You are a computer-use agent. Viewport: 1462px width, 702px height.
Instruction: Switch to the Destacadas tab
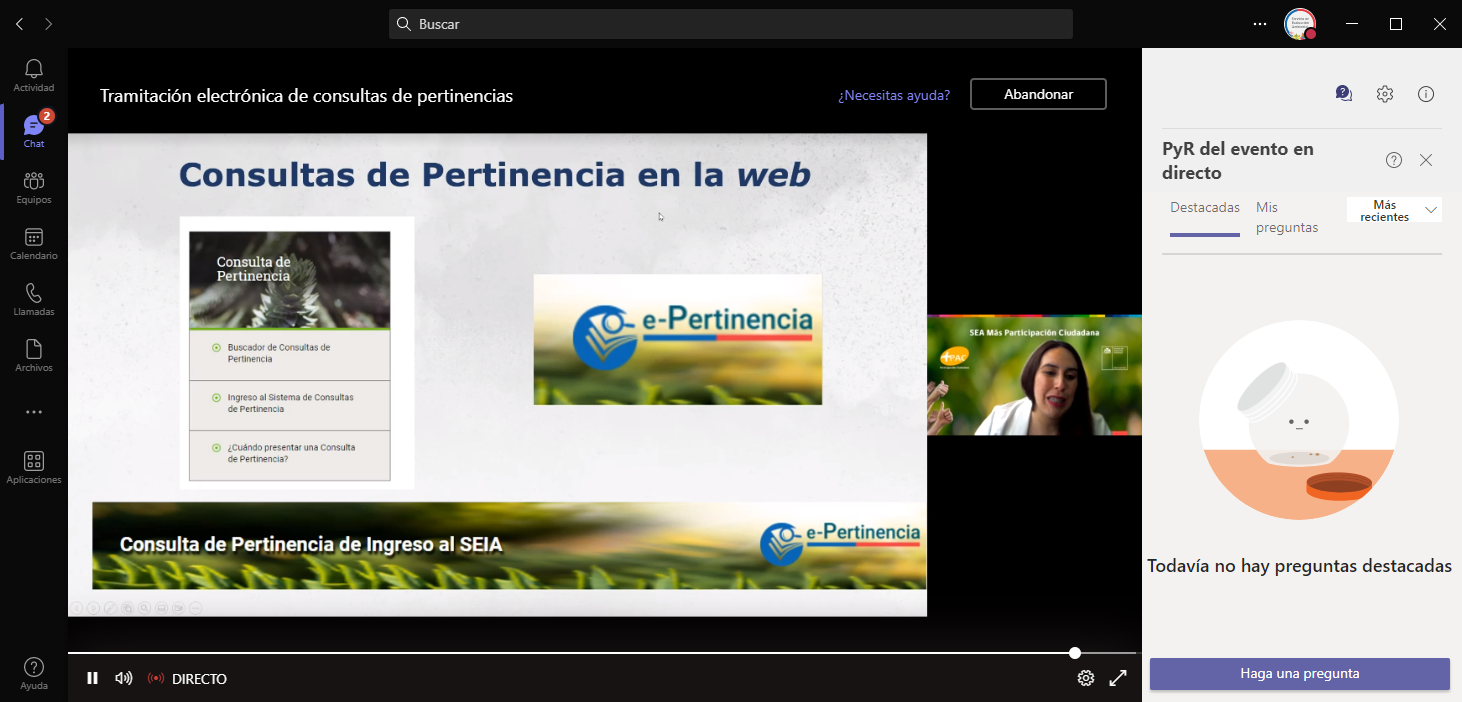pos(1204,208)
